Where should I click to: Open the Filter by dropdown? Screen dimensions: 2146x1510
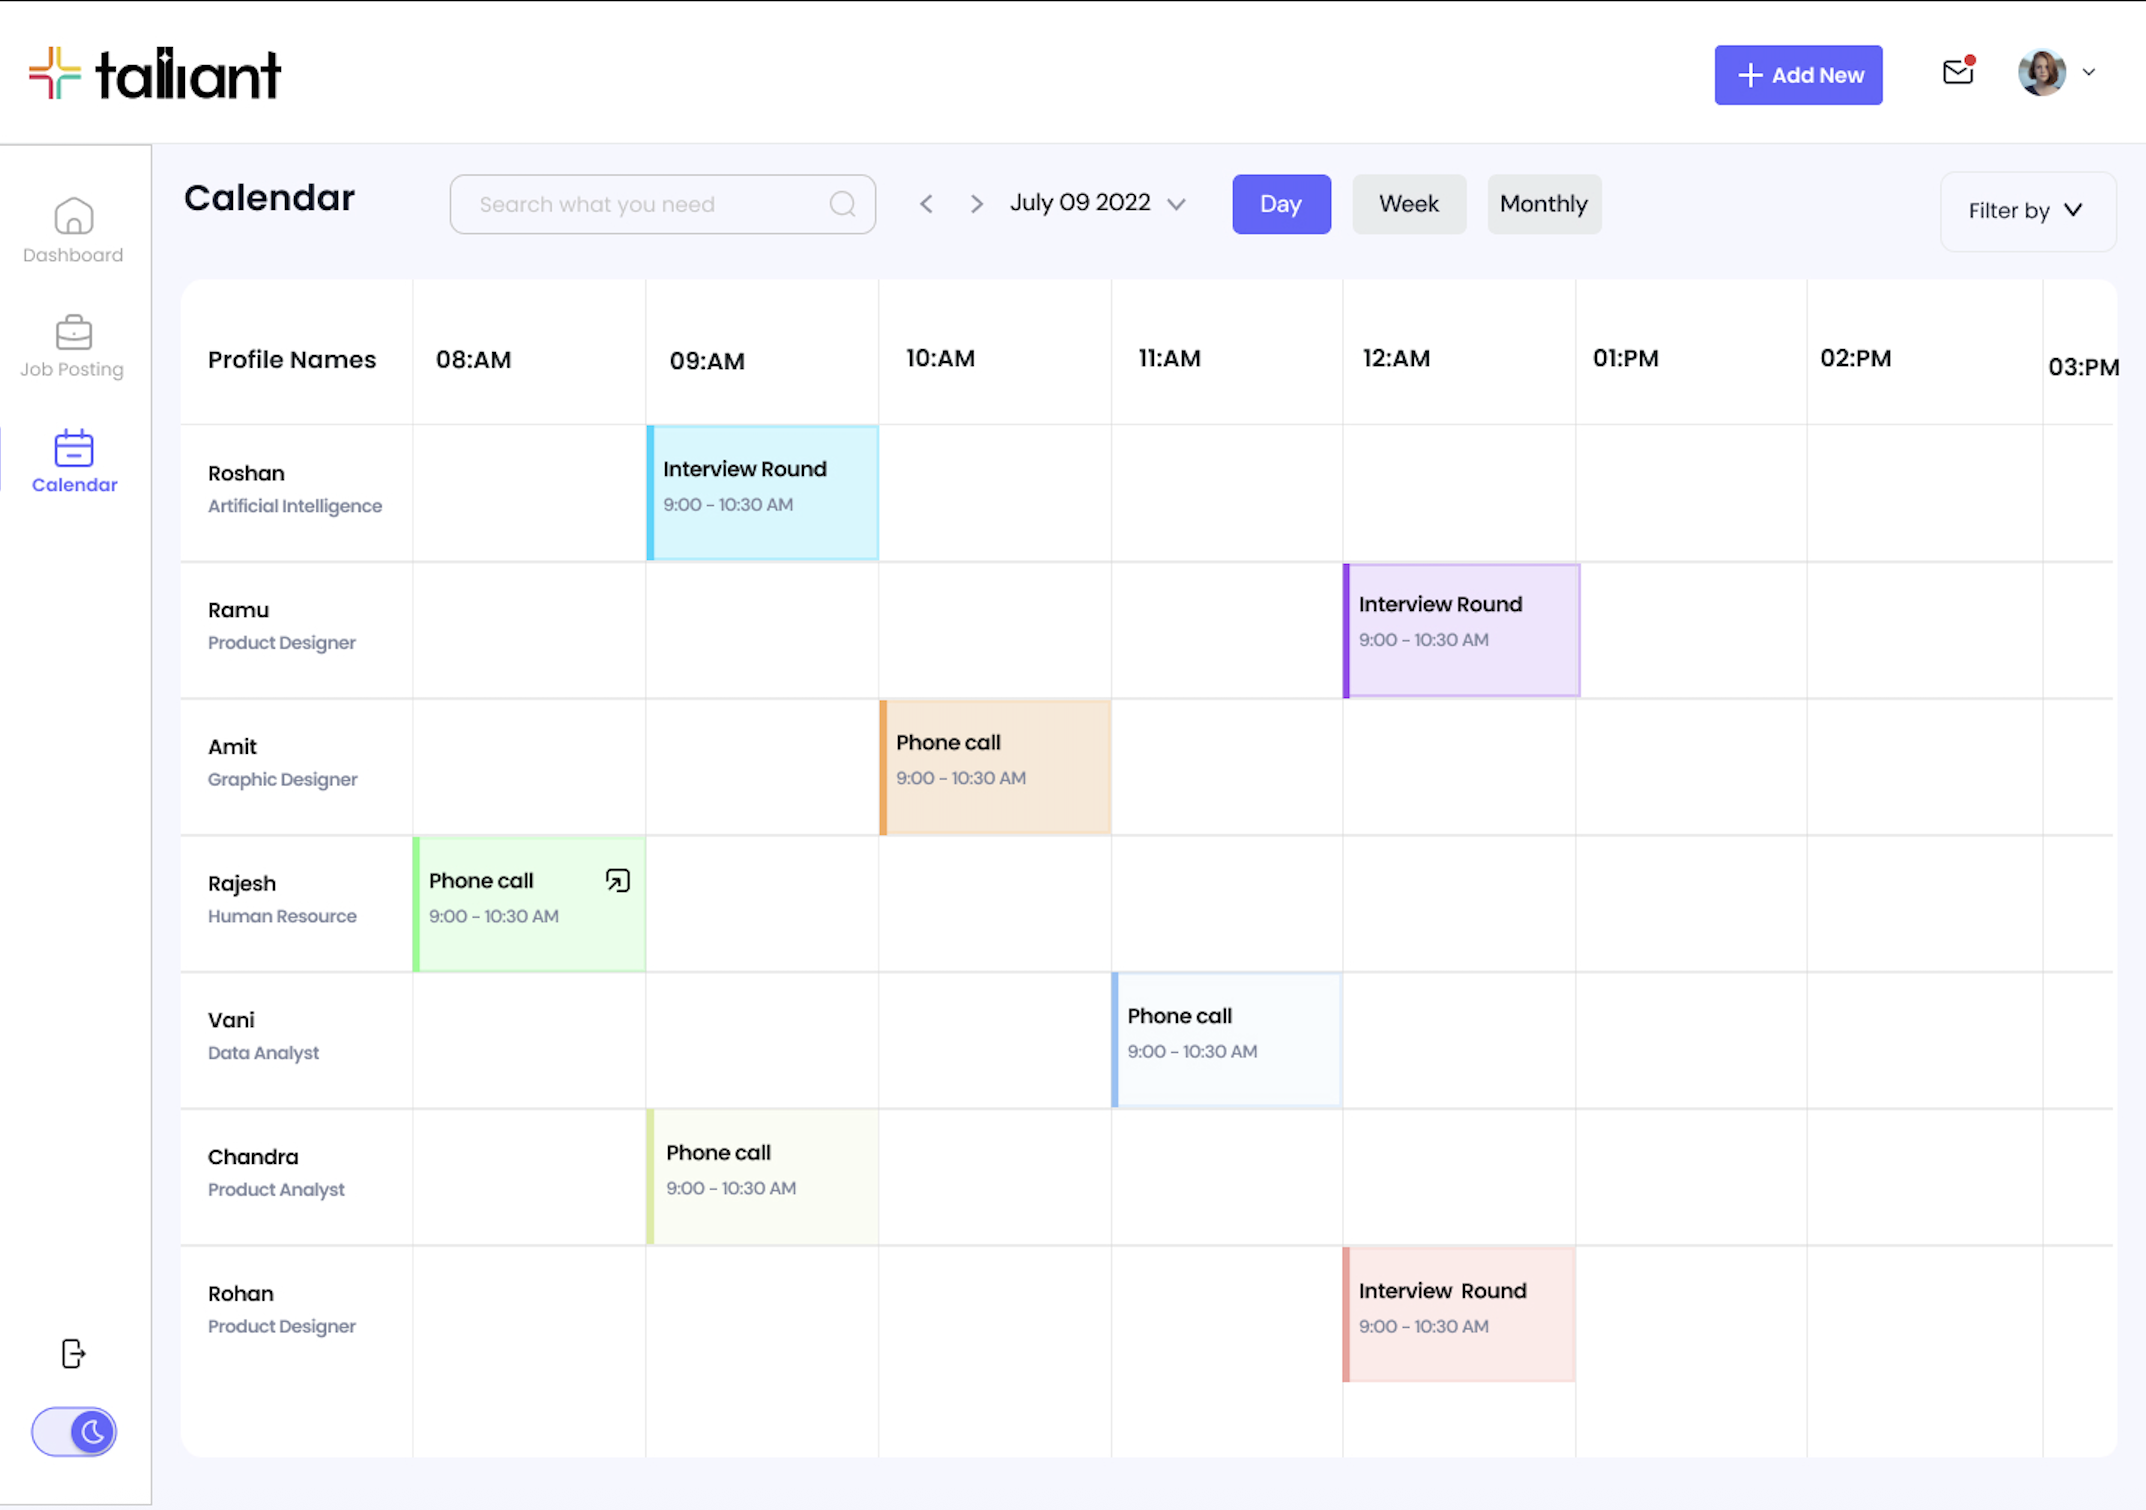2026,211
